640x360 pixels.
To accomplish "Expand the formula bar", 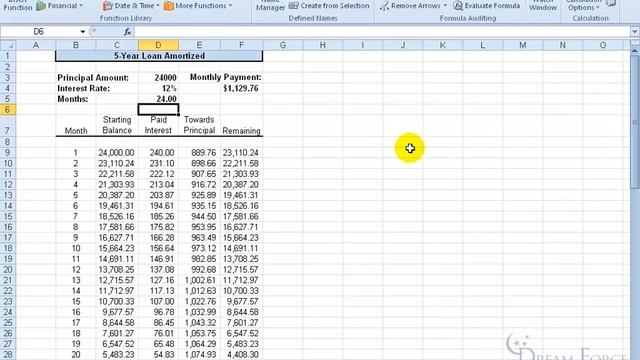I will click(635, 32).
